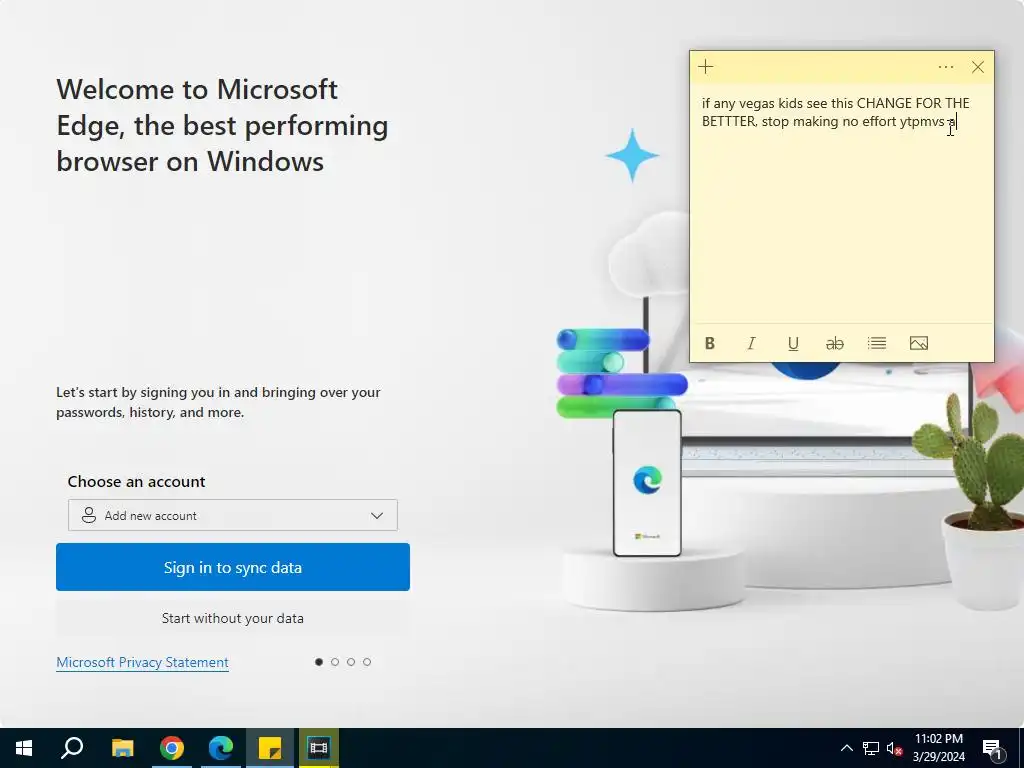Click Sign in to sync data
This screenshot has width=1024, height=768.
tap(232, 567)
